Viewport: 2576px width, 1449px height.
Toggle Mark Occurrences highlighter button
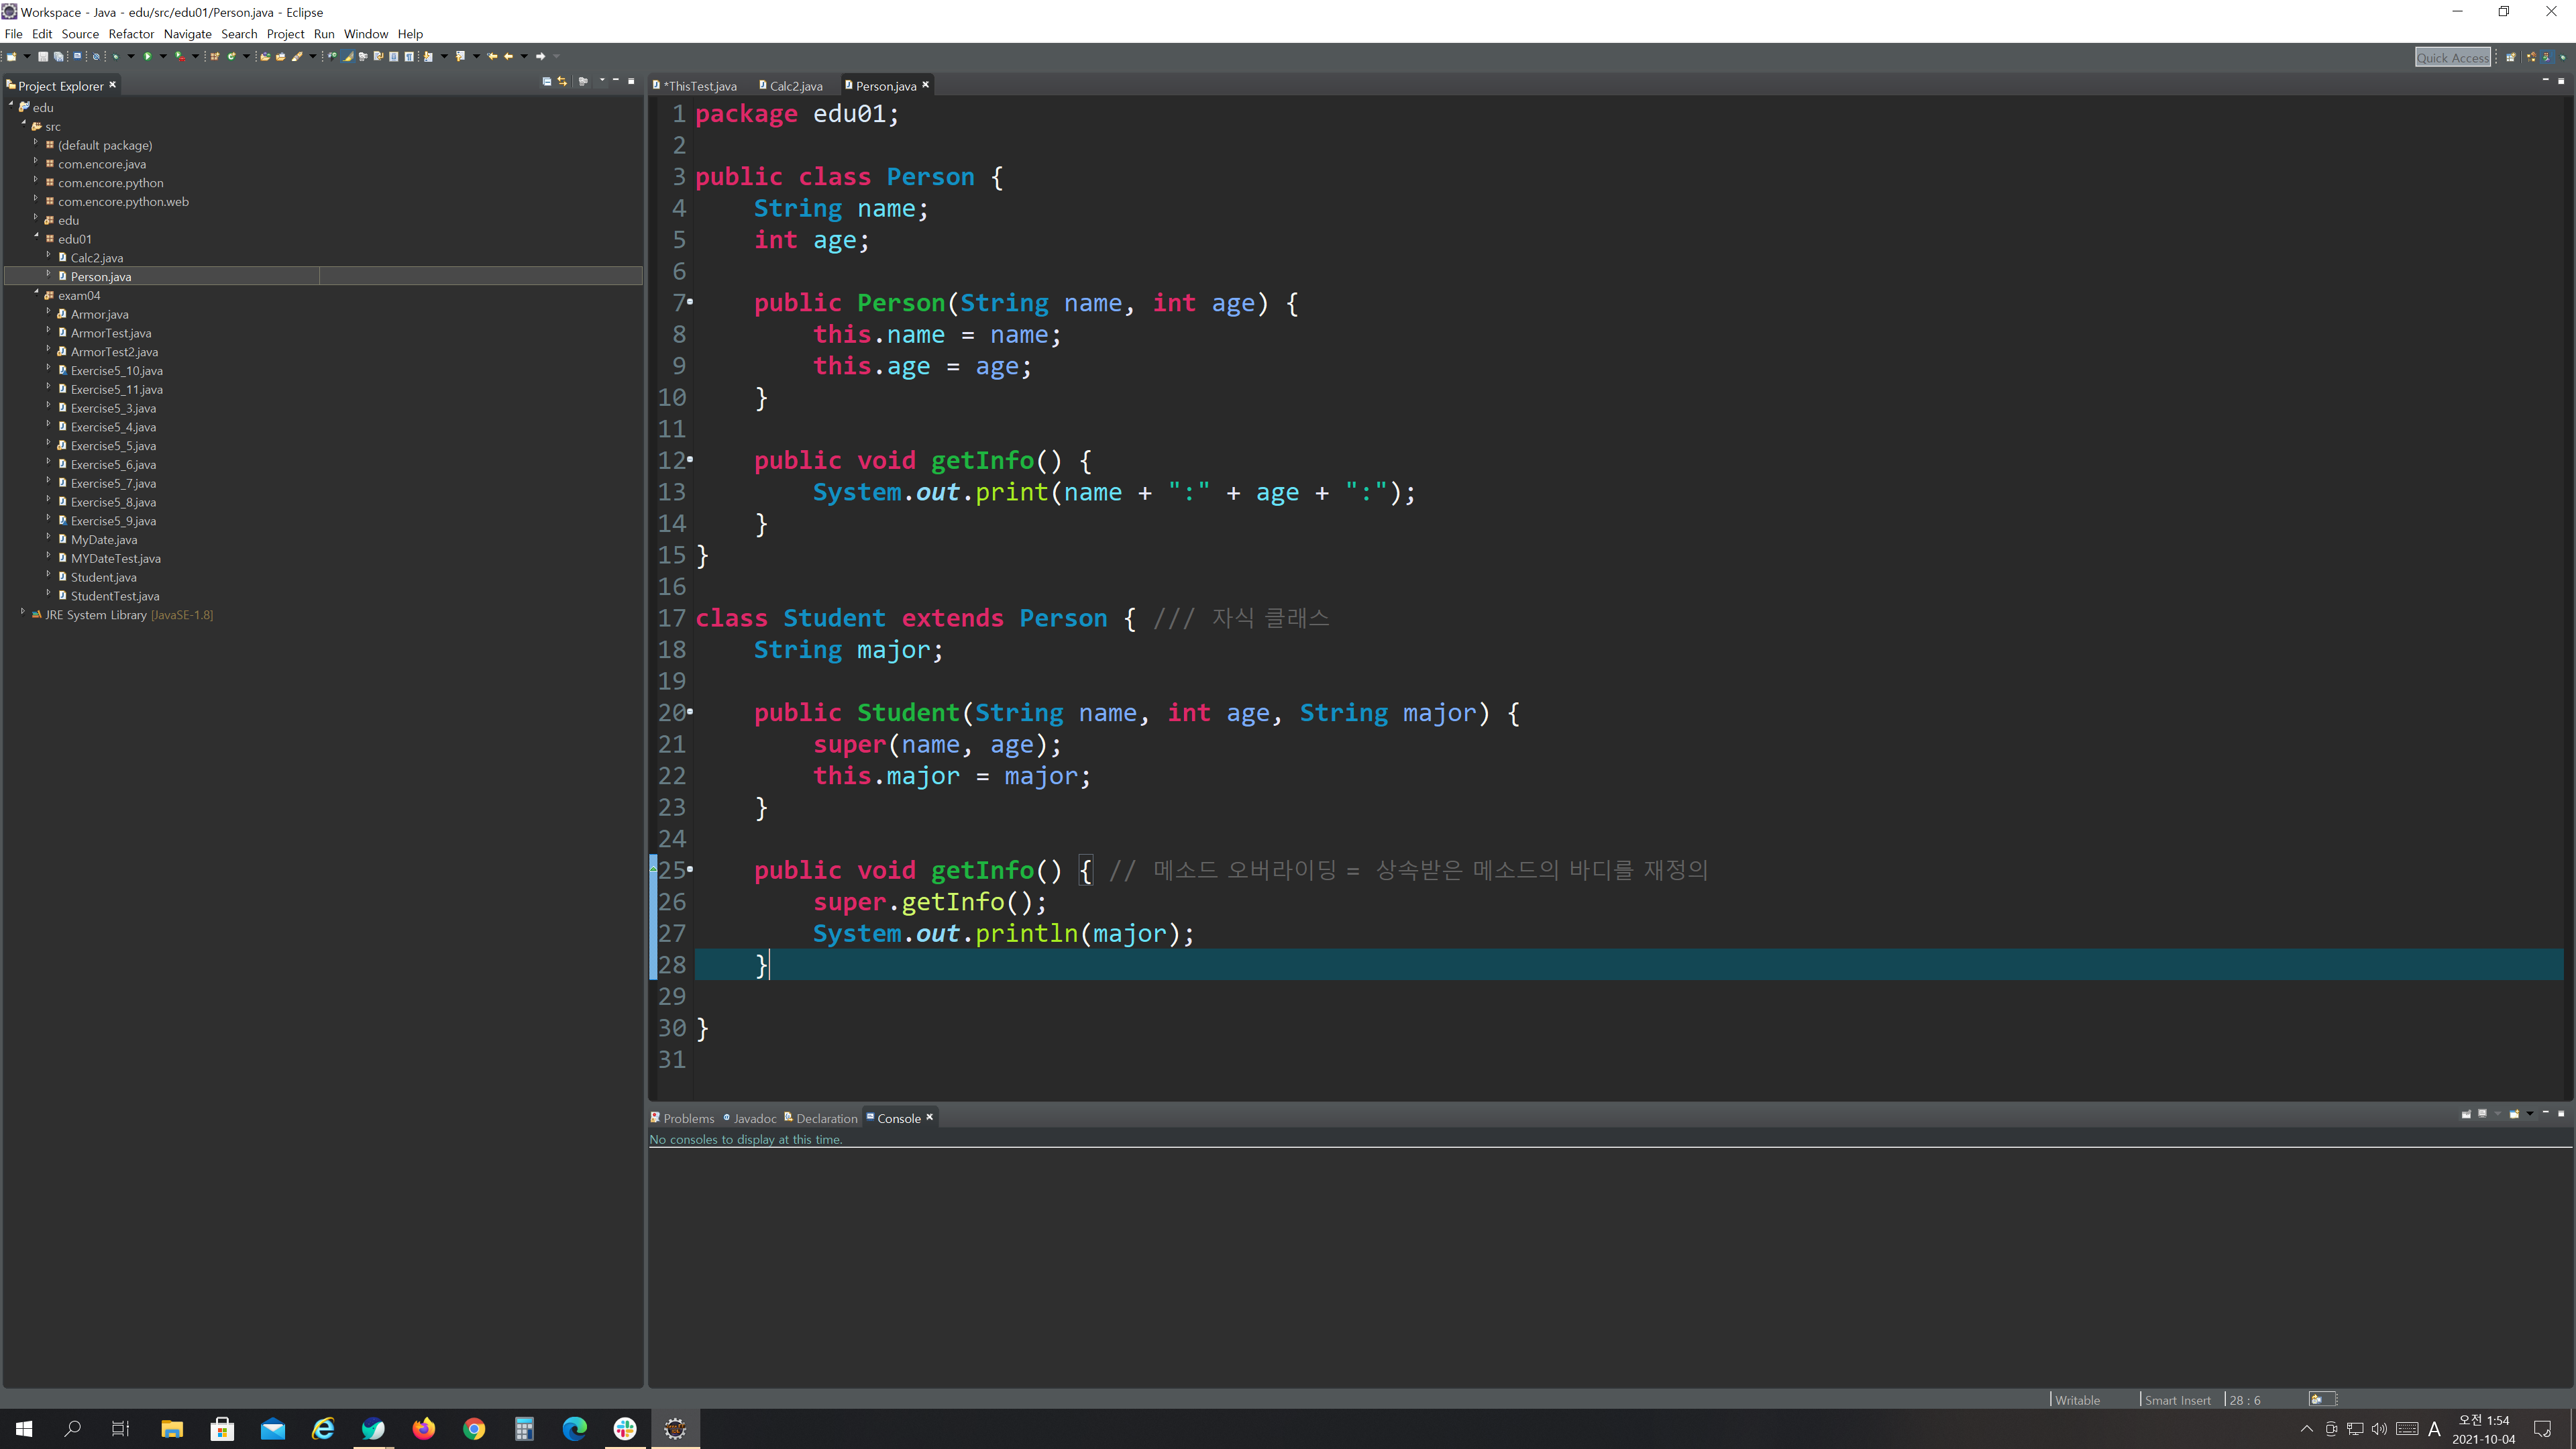pos(347,56)
